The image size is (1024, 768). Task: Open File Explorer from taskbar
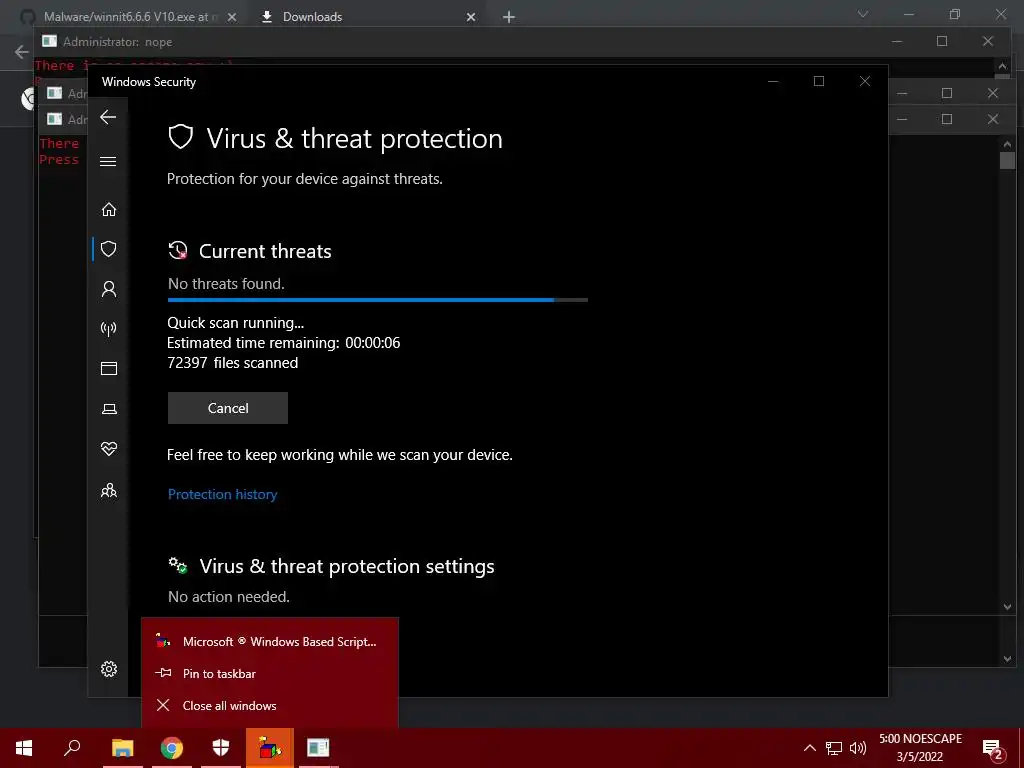point(122,748)
